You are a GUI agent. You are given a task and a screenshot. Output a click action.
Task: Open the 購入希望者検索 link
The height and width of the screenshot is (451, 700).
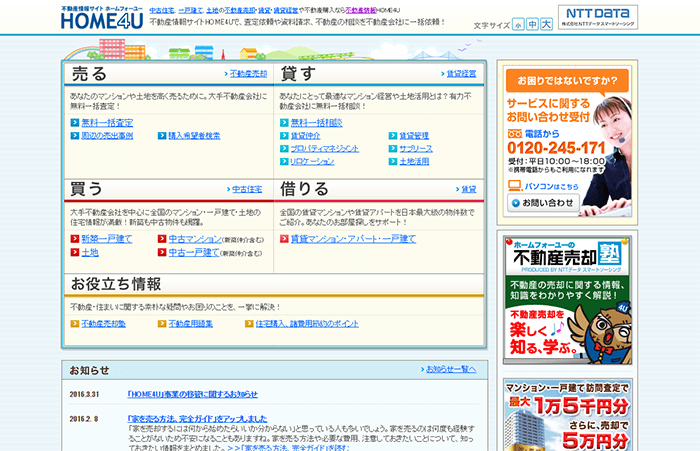pyautogui.click(x=194, y=136)
